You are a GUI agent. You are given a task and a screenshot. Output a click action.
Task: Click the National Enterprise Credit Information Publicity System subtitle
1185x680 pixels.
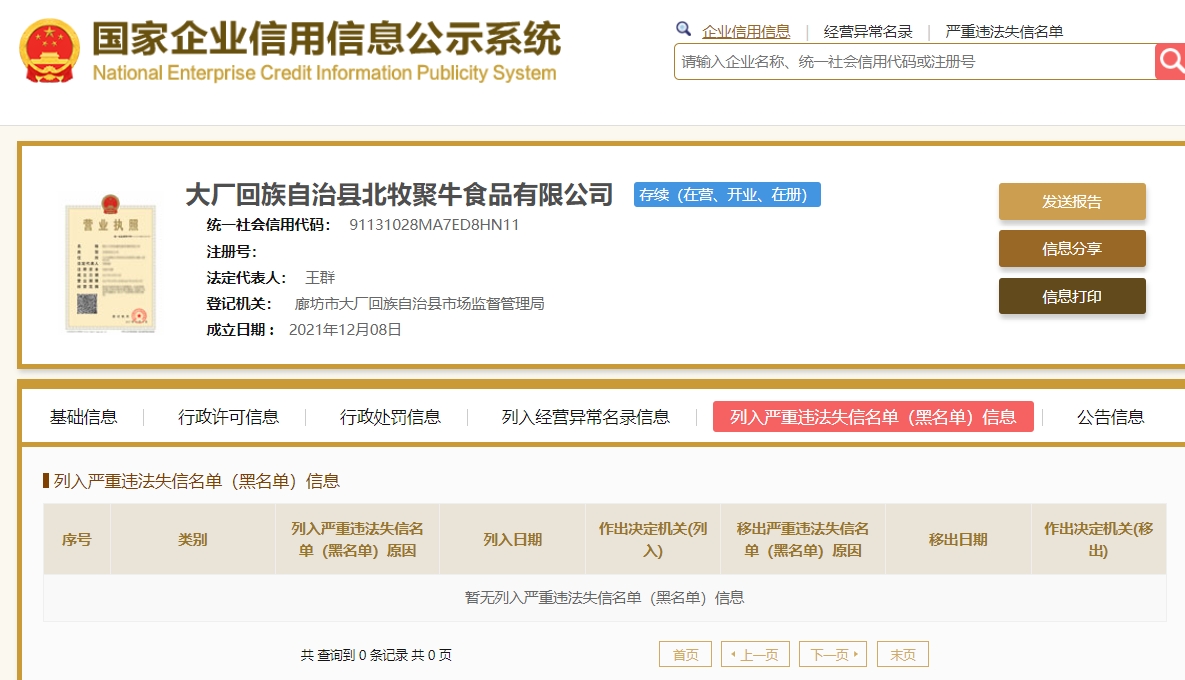coord(324,73)
